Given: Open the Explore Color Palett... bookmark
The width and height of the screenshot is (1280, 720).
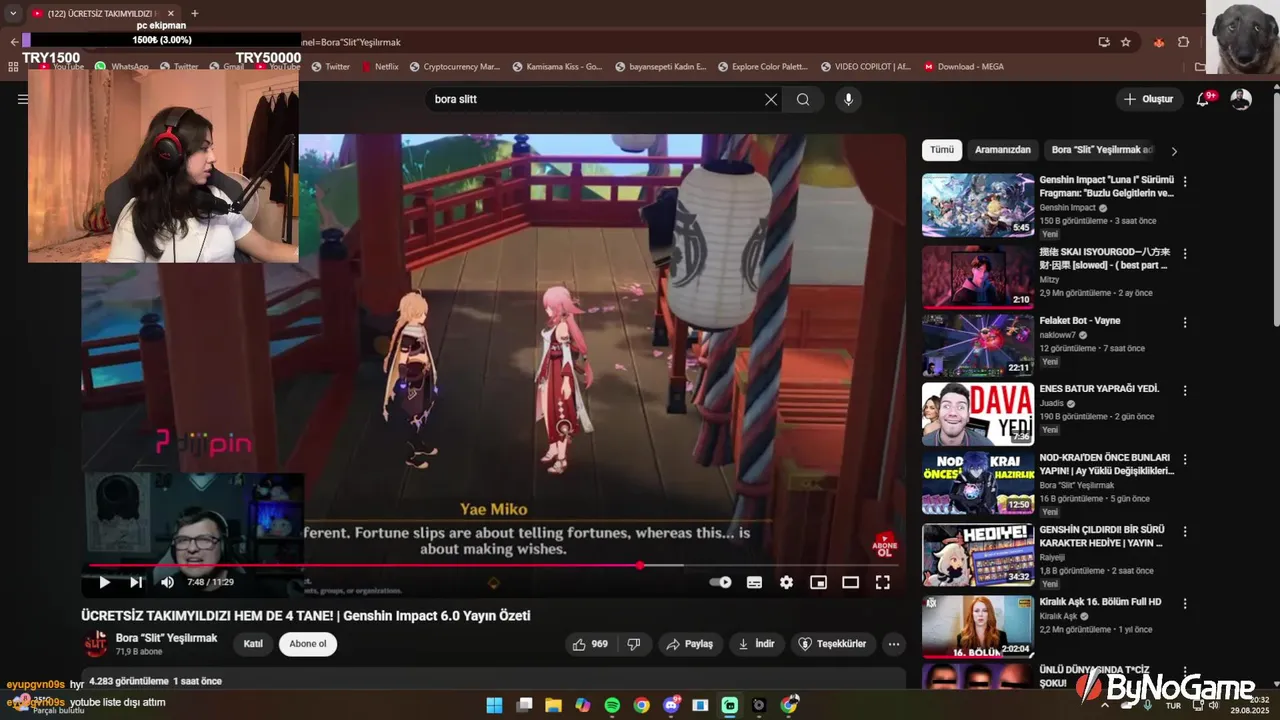Looking at the screenshot, I should click(761, 67).
